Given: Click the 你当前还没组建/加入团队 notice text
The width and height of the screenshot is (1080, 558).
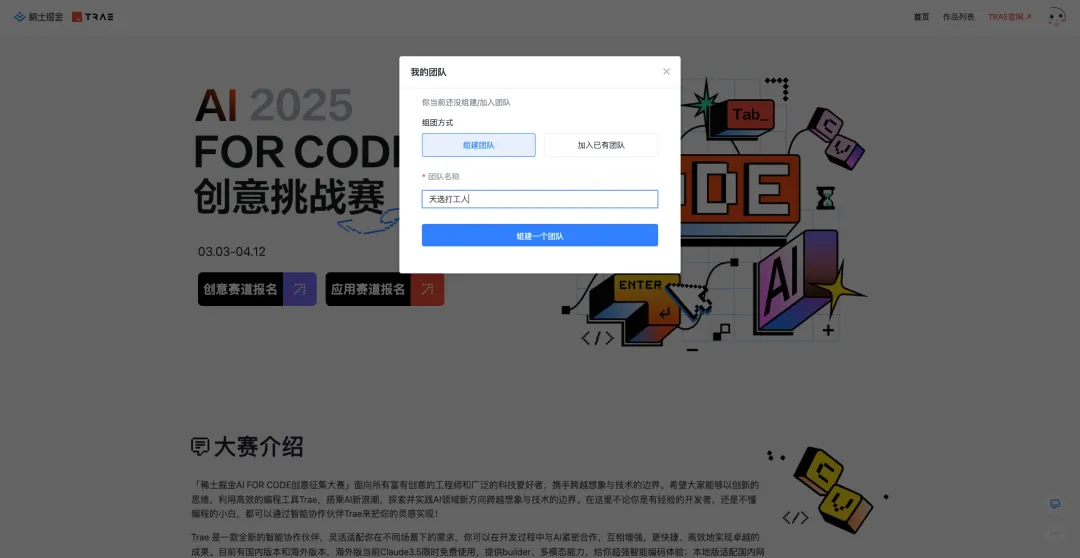Looking at the screenshot, I should (x=466, y=102).
